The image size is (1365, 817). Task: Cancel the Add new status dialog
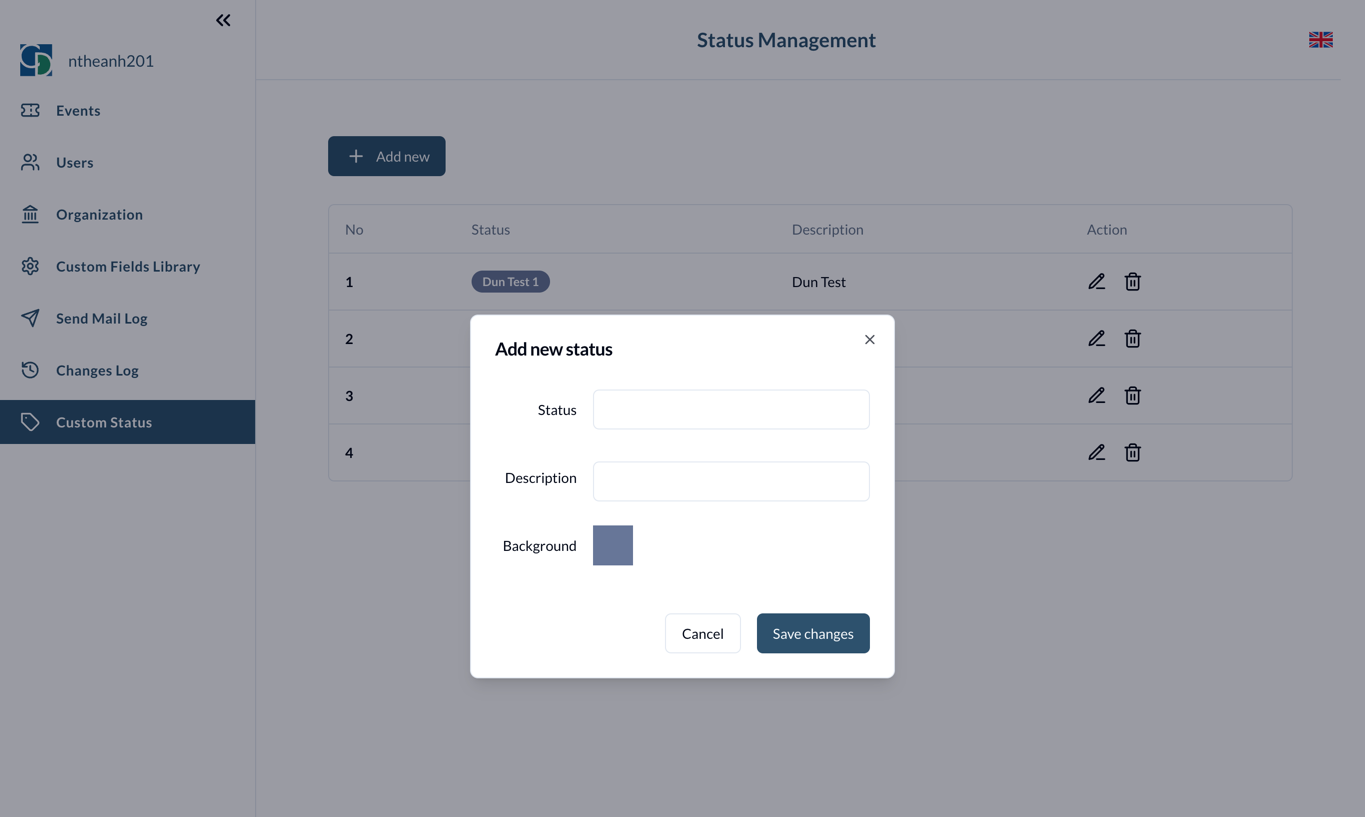(702, 633)
